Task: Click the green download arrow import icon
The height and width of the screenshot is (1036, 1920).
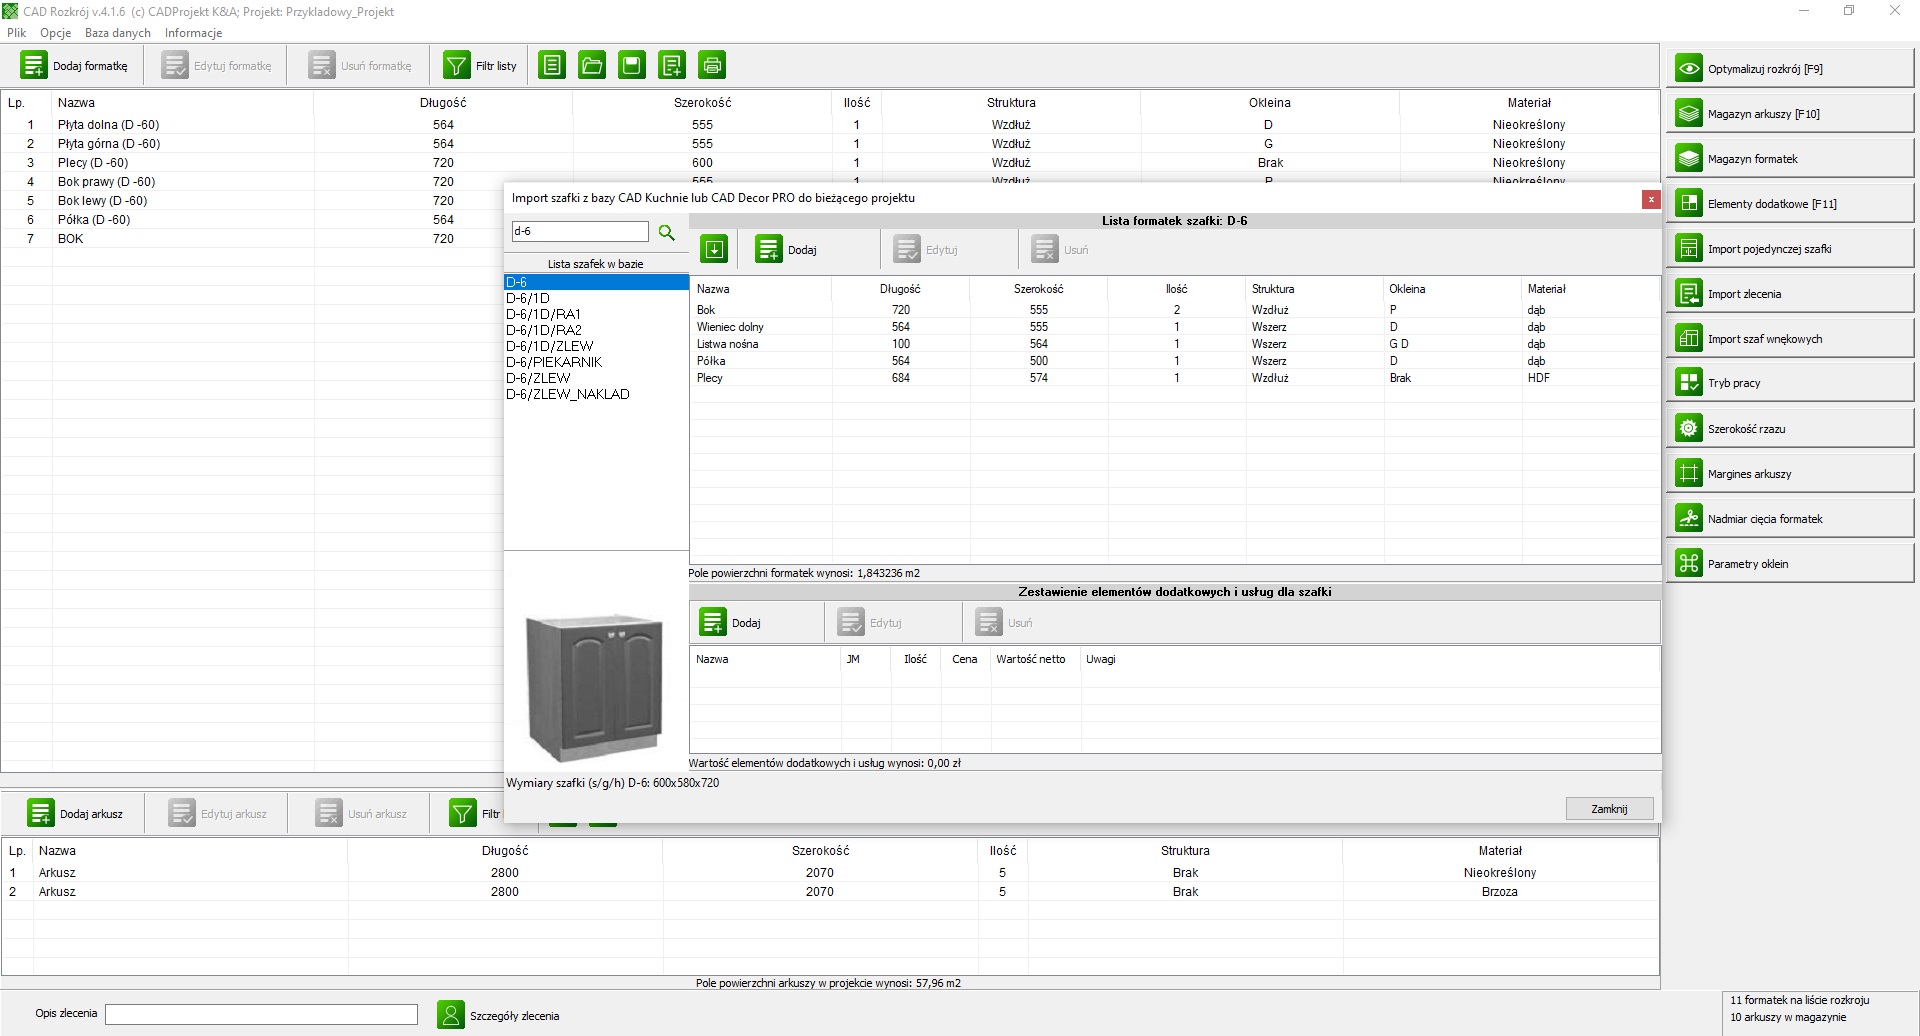Action: 714,249
